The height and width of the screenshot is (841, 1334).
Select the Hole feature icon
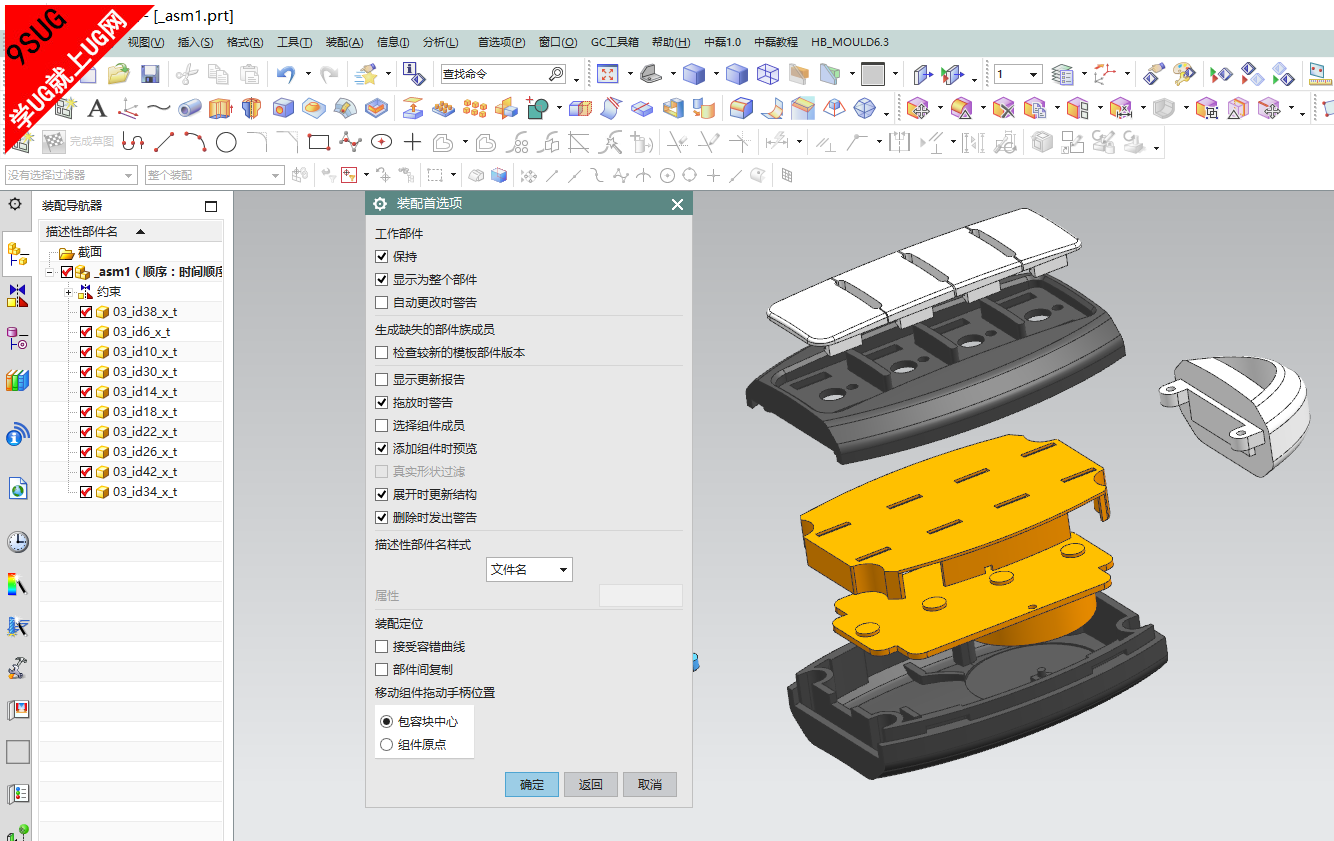[x=283, y=108]
